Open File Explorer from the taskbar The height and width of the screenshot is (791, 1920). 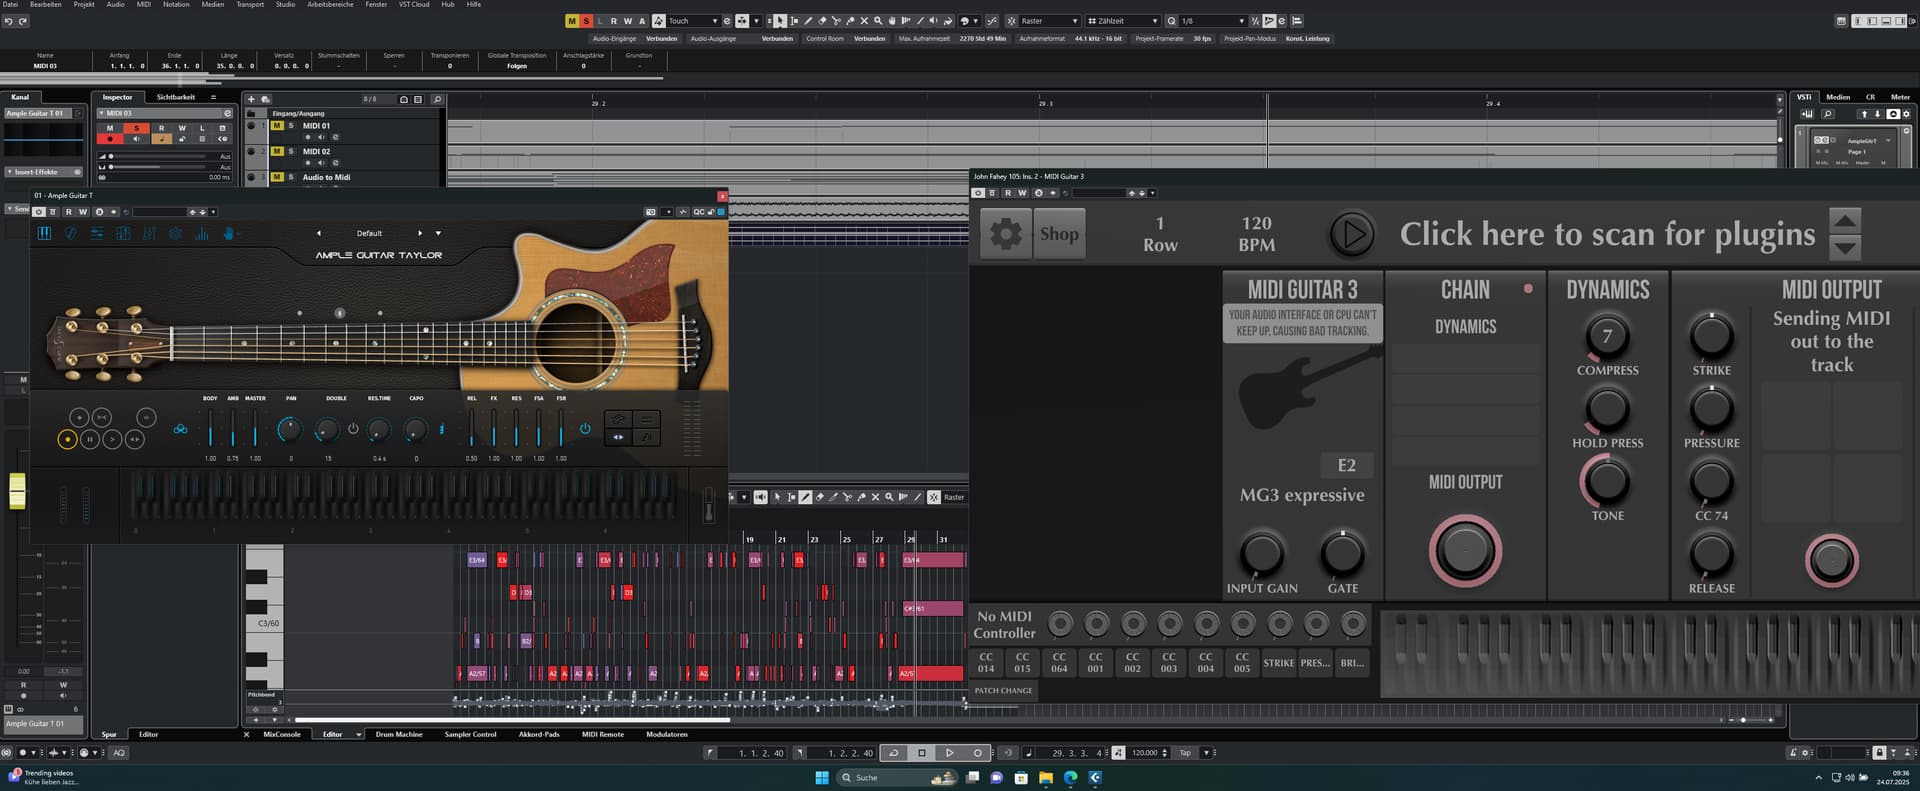(1046, 777)
